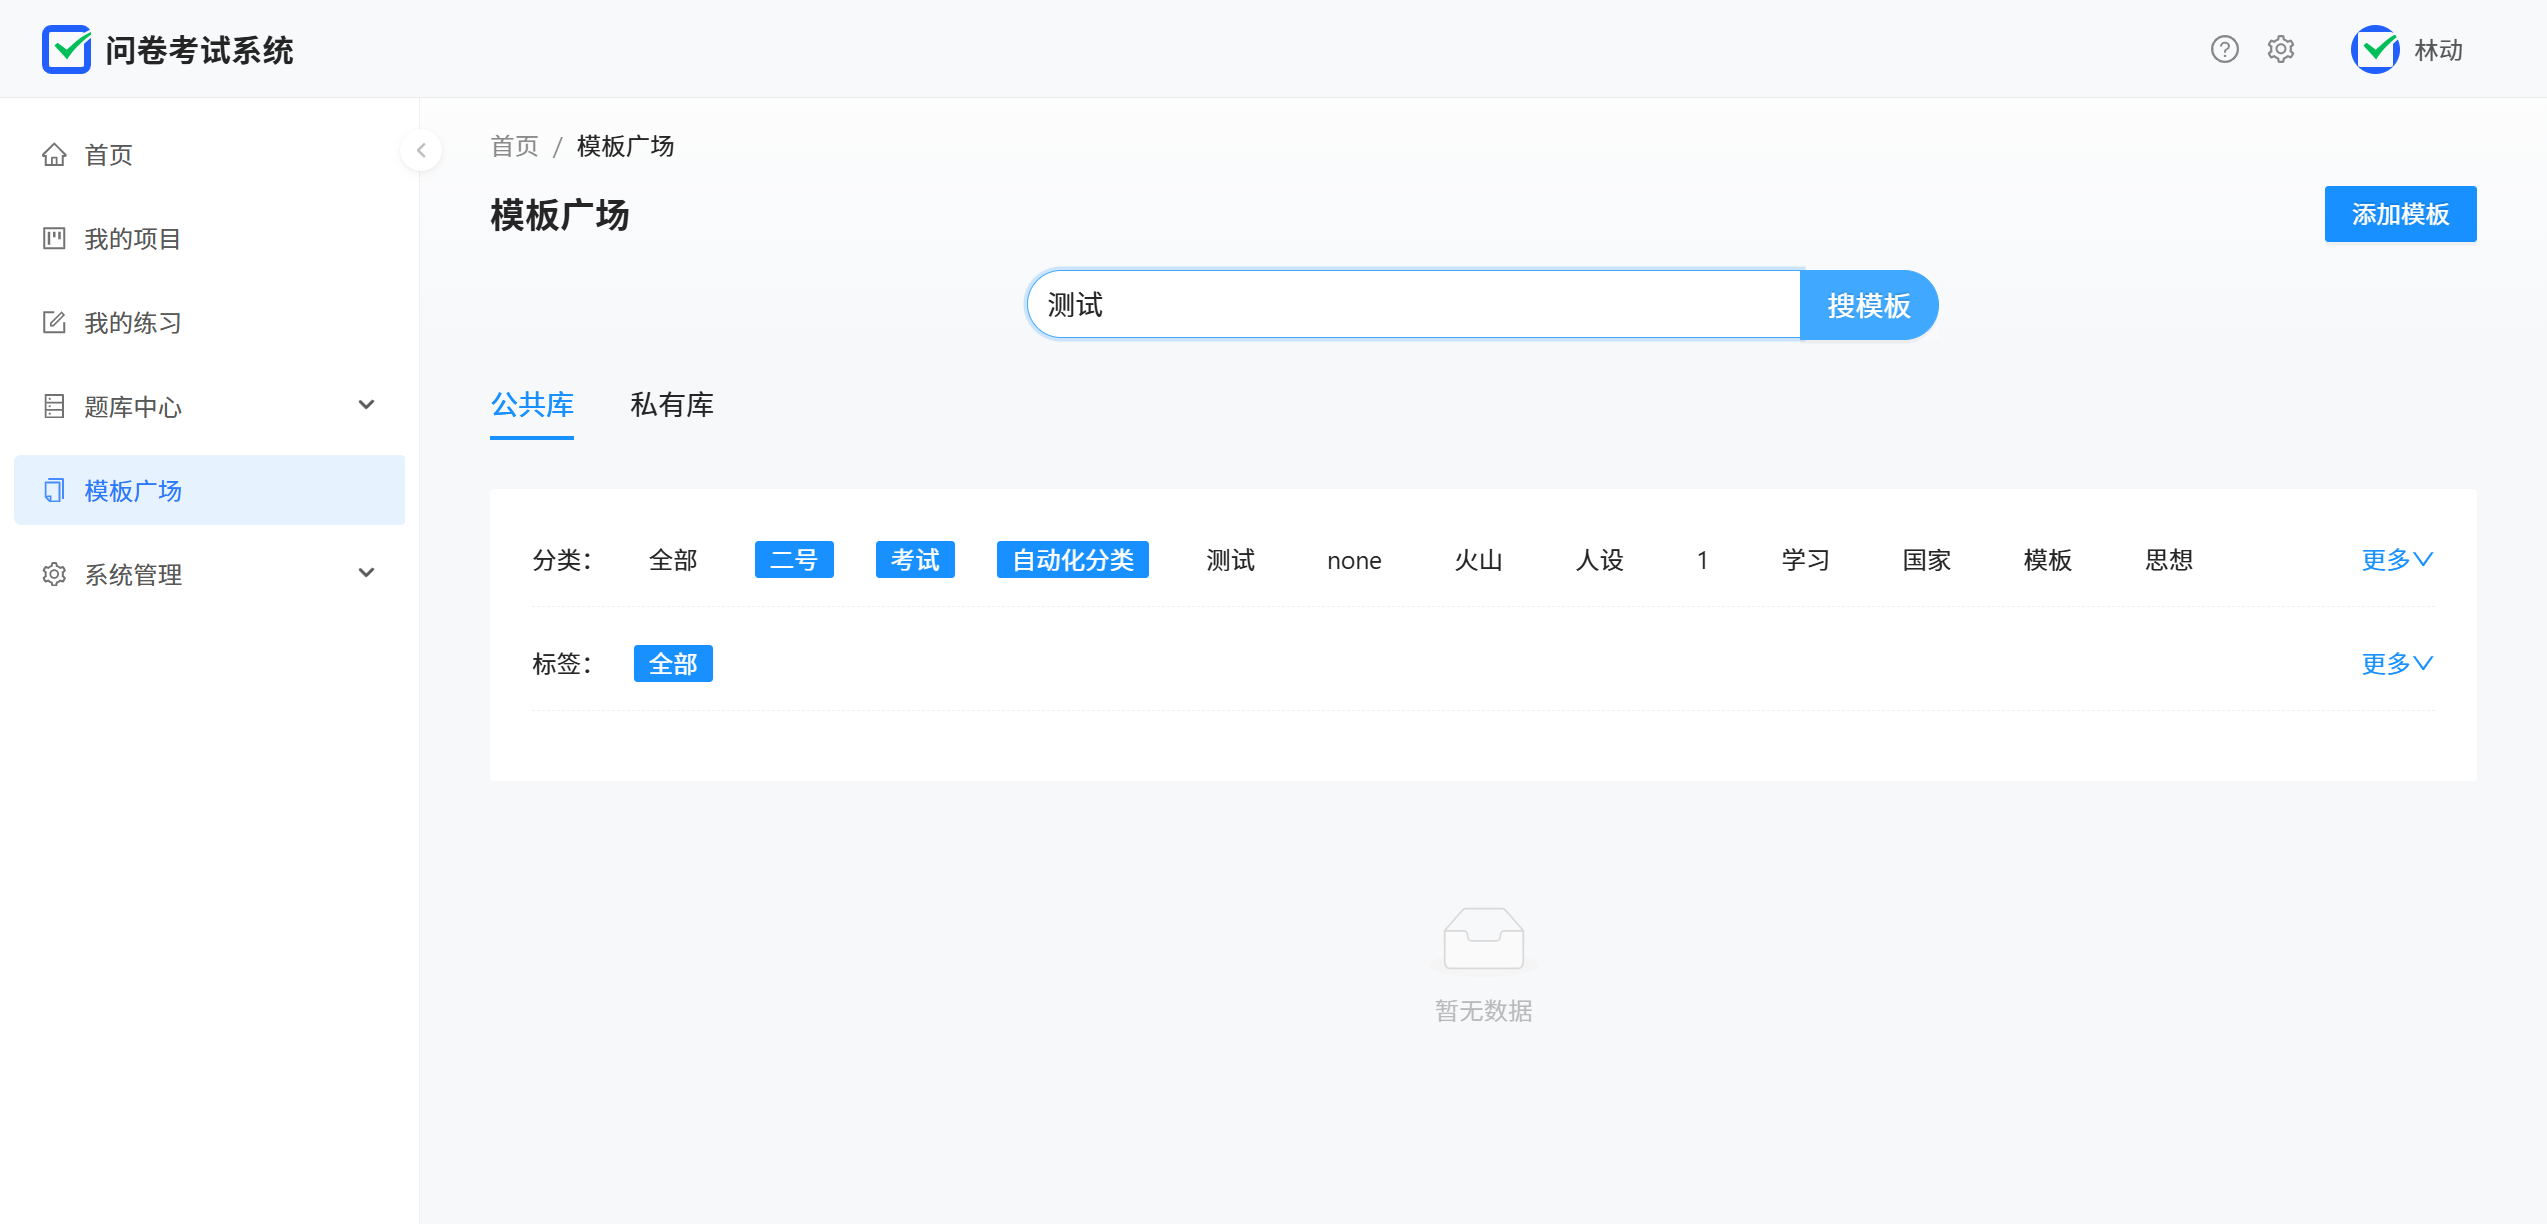
Task: Click the user avatar icon for 林动
Action: pos(2375,49)
